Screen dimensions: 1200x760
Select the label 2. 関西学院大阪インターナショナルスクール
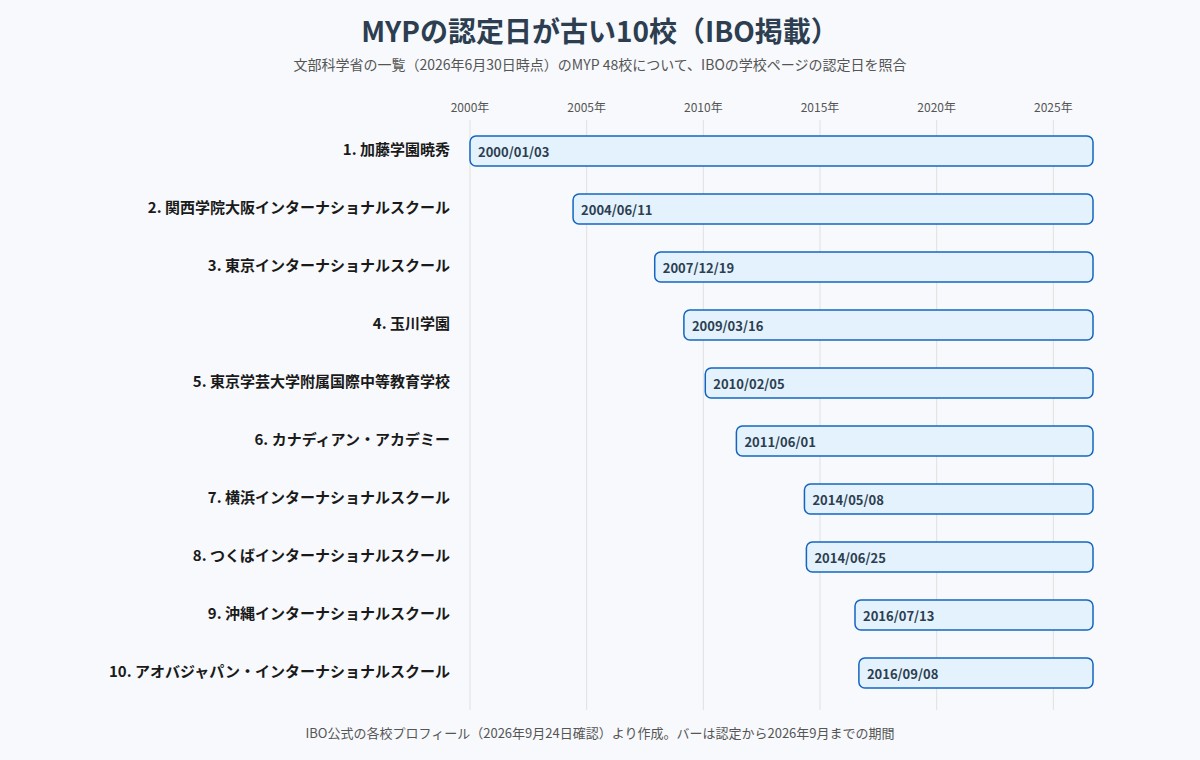(x=299, y=208)
